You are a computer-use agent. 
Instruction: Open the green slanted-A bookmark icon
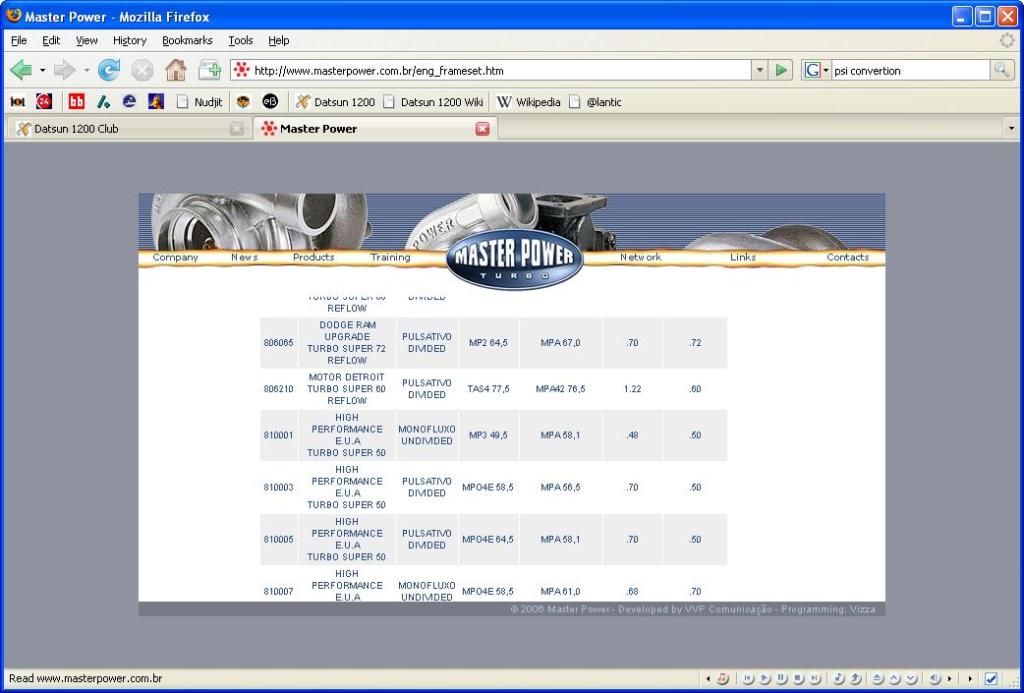click(x=103, y=102)
